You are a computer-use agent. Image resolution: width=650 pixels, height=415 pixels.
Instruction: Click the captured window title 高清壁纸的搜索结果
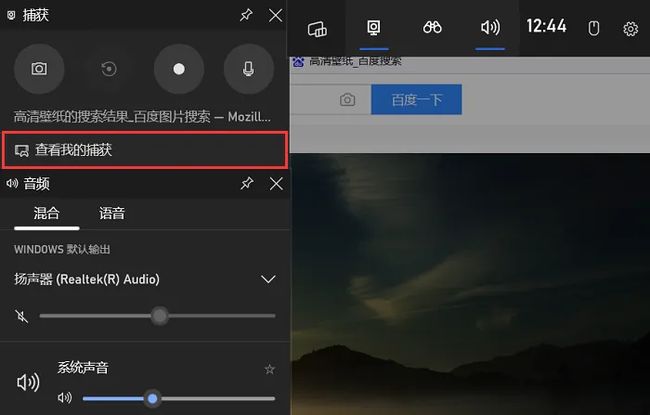pos(142,117)
